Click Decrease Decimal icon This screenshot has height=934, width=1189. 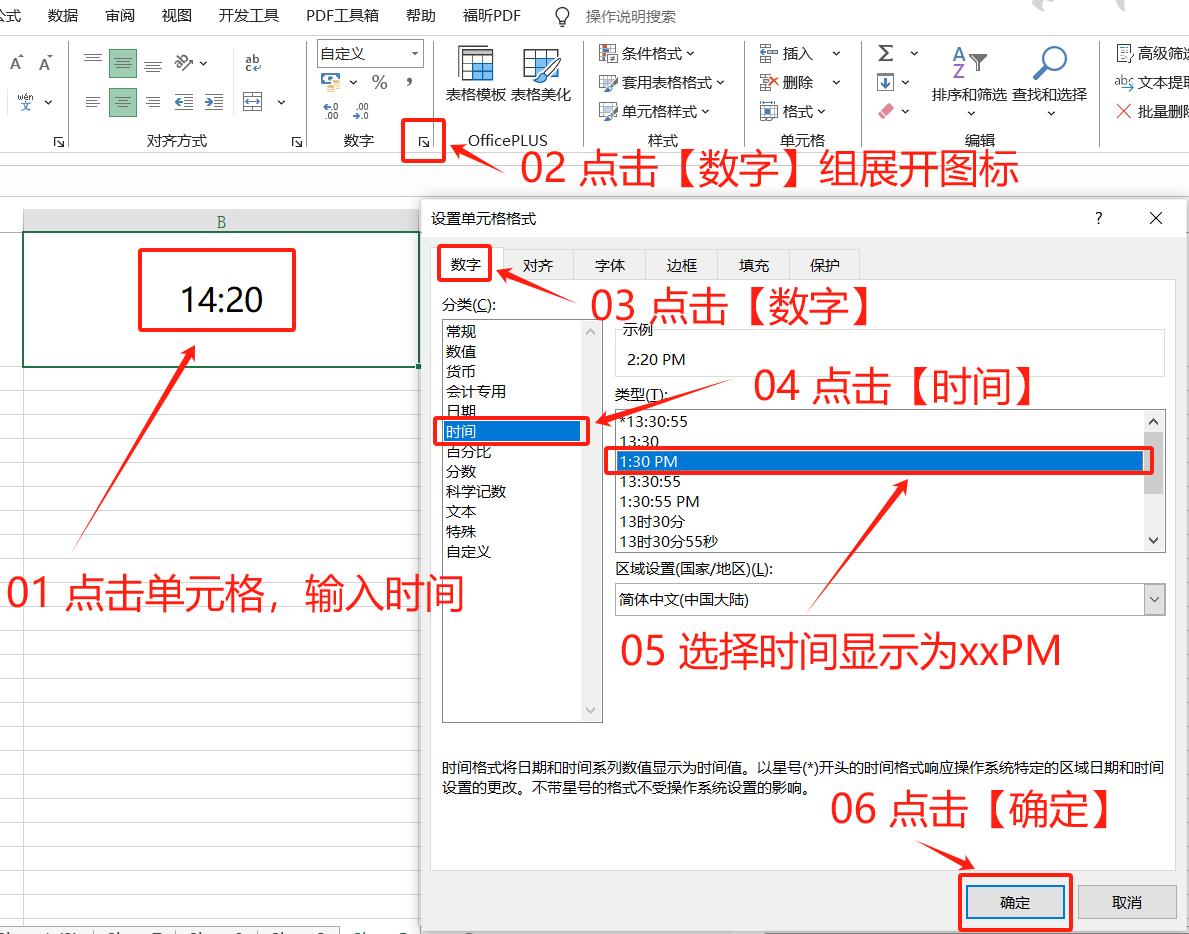click(361, 111)
